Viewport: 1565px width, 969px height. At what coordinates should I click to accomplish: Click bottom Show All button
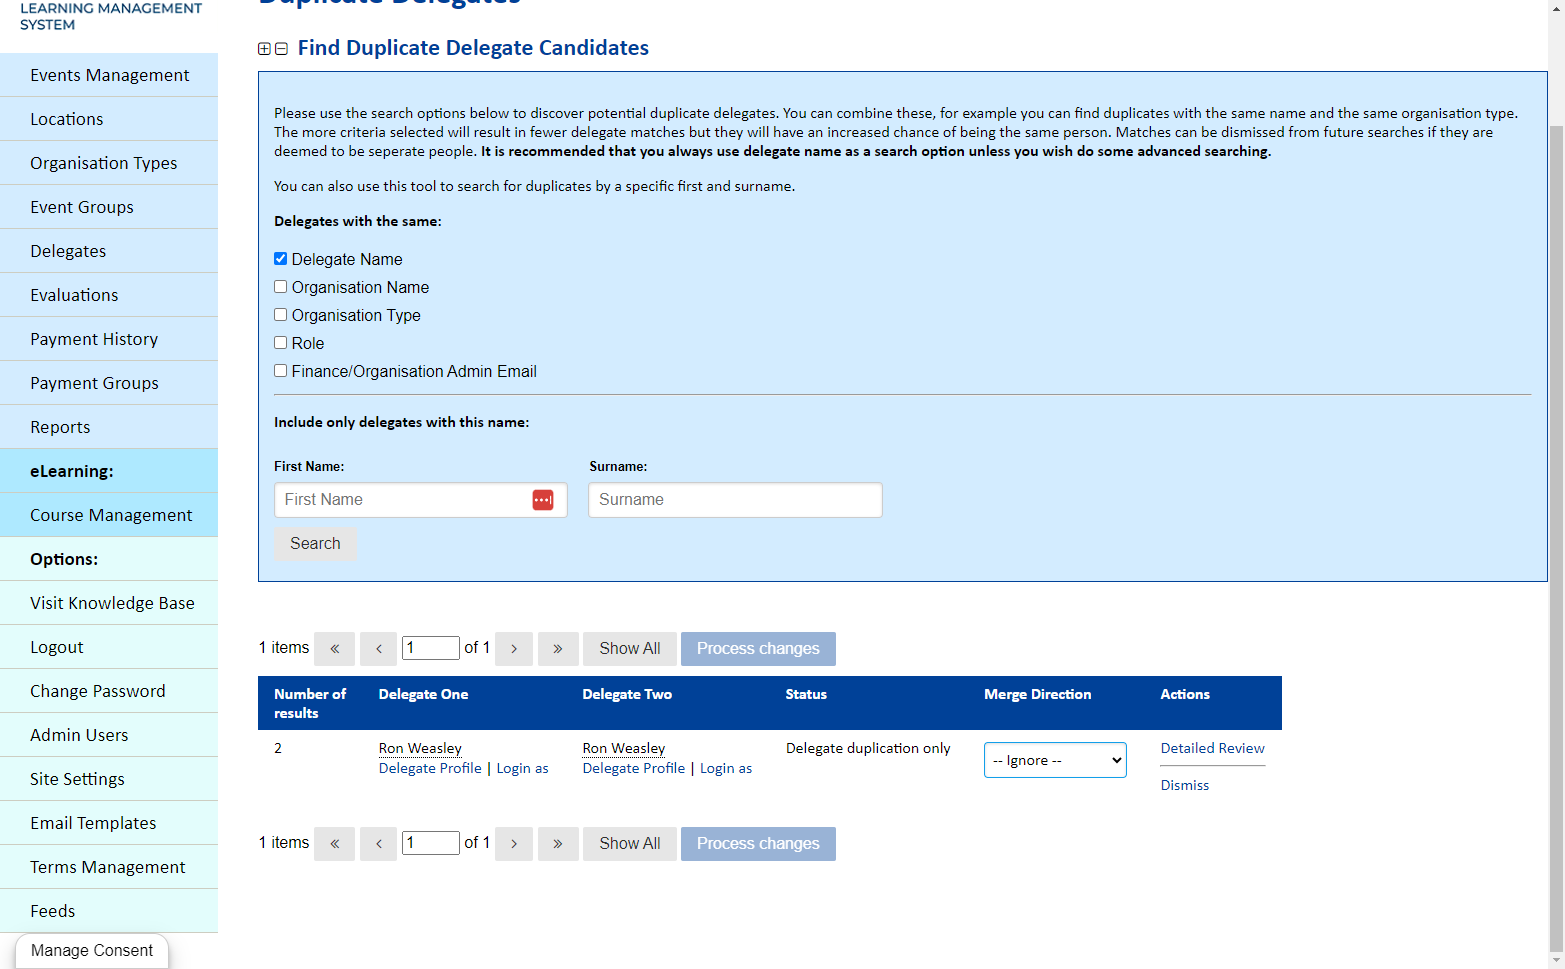coord(630,844)
